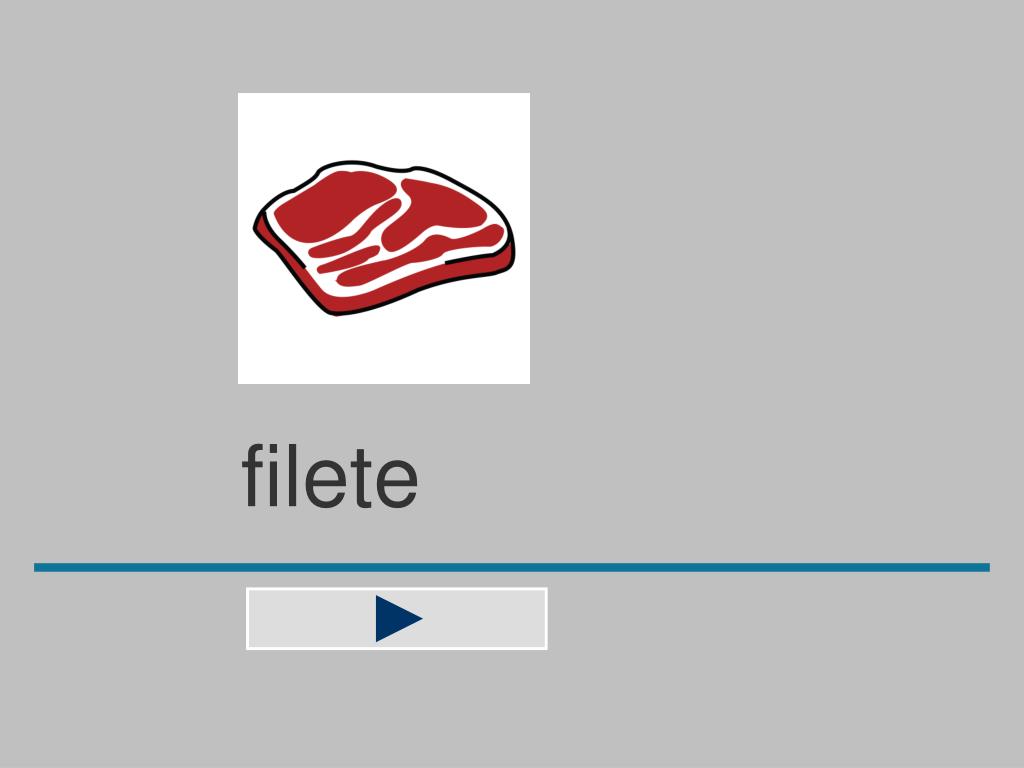Click the word filete
The width and height of the screenshot is (1024, 768).
pyautogui.click(x=330, y=475)
